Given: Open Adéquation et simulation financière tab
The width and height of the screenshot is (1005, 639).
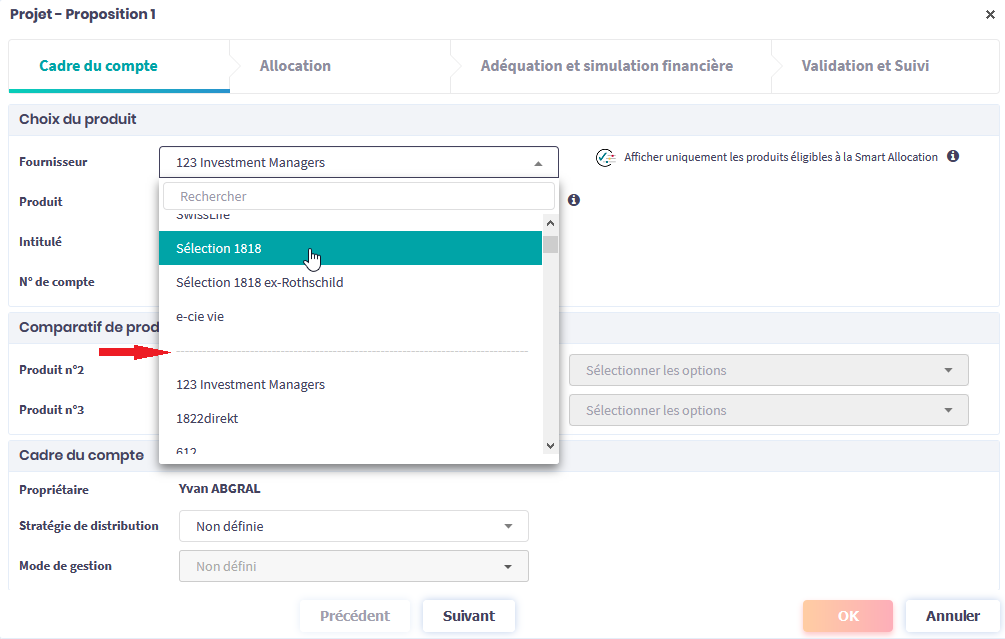Looking at the screenshot, I should [606, 66].
